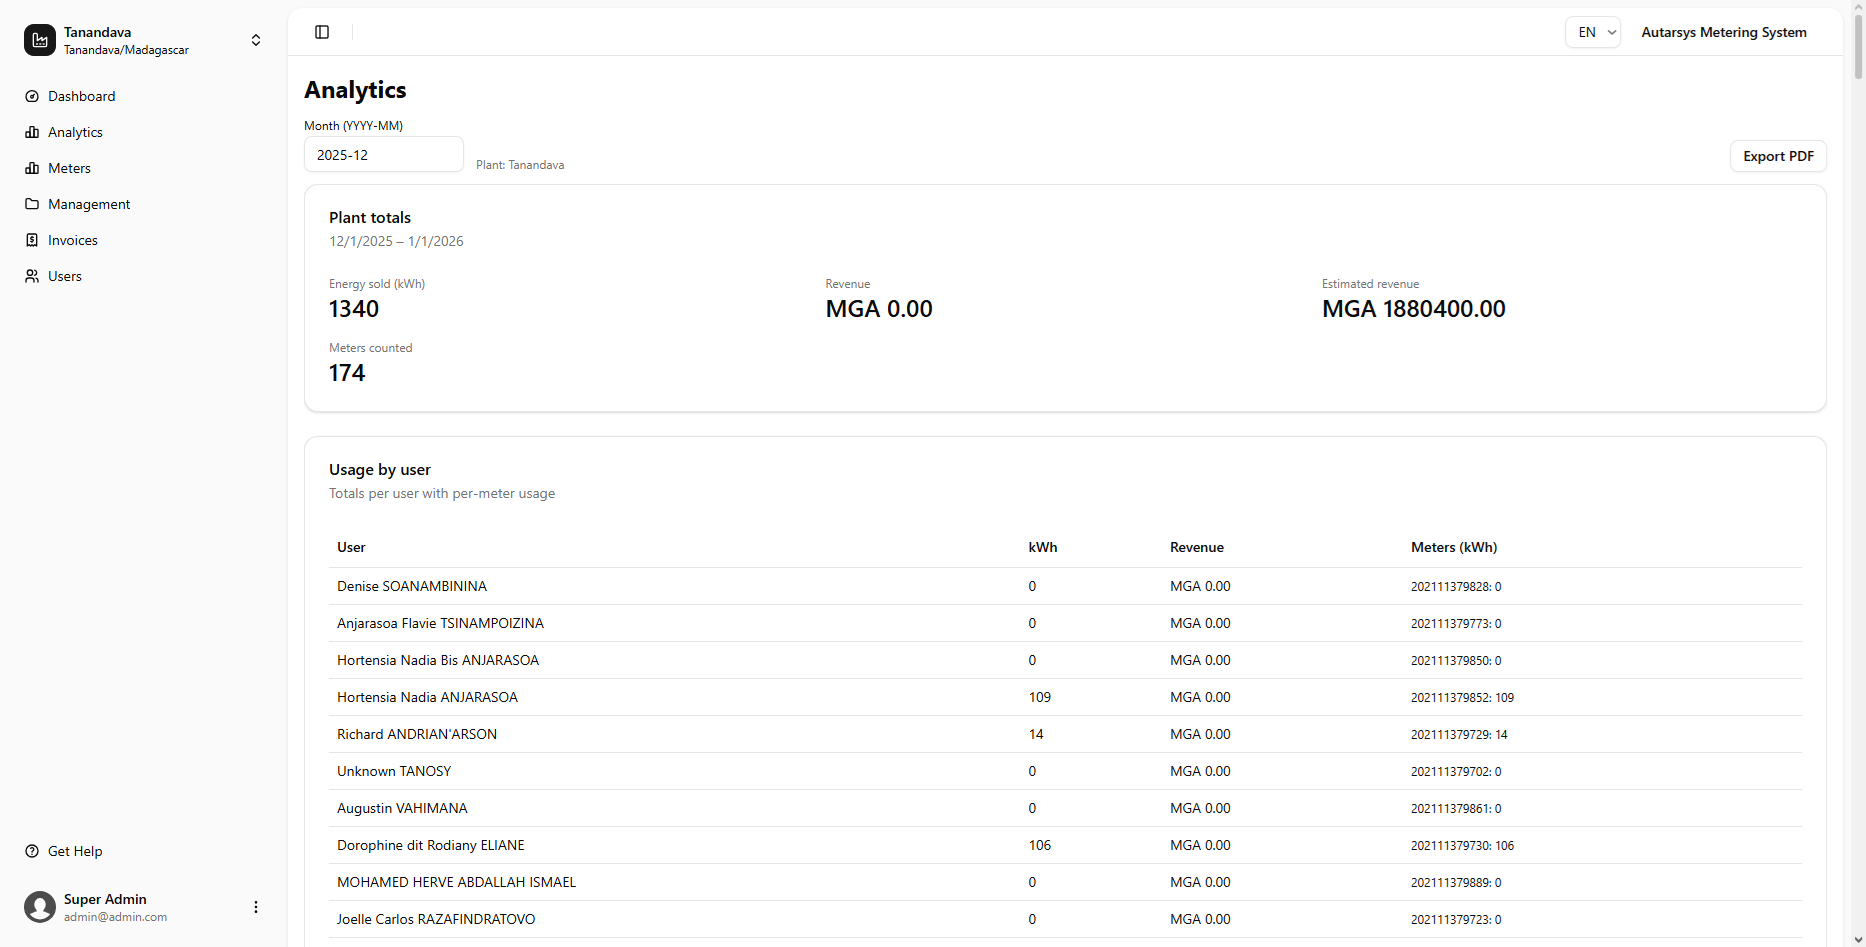Click the Meters chart icon
The image size is (1866, 947).
click(x=32, y=168)
